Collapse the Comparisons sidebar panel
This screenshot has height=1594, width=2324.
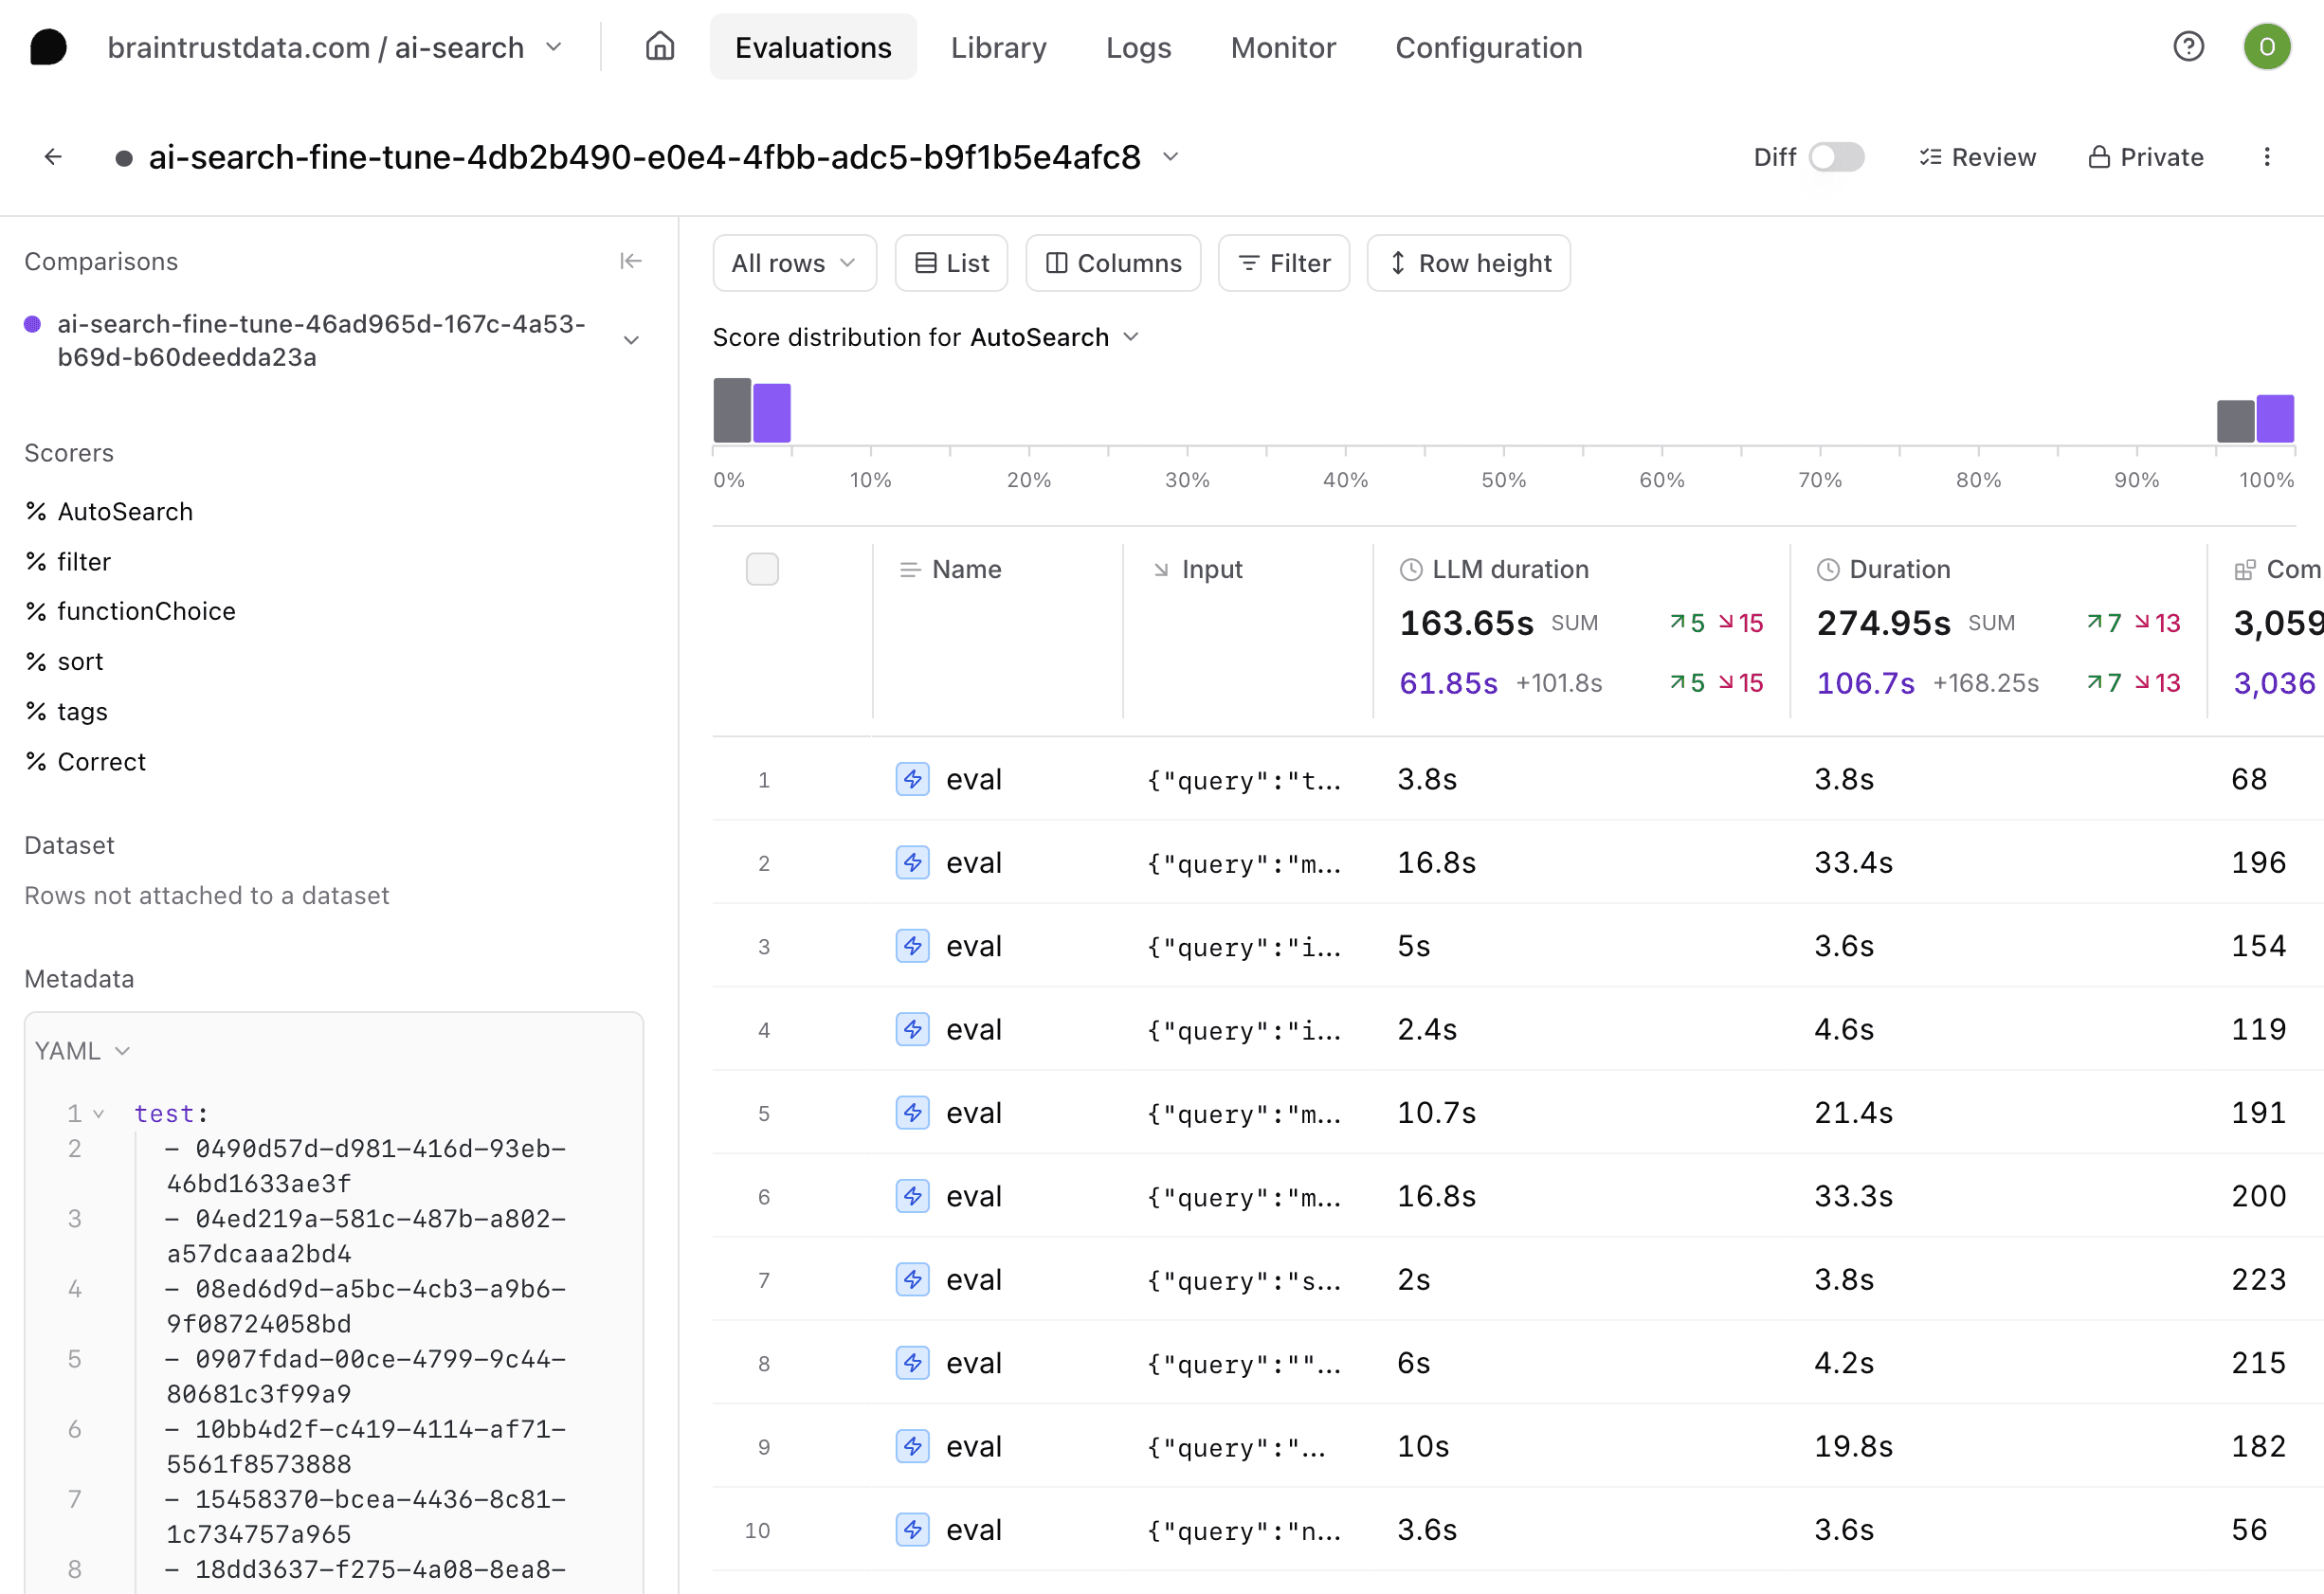(x=630, y=261)
